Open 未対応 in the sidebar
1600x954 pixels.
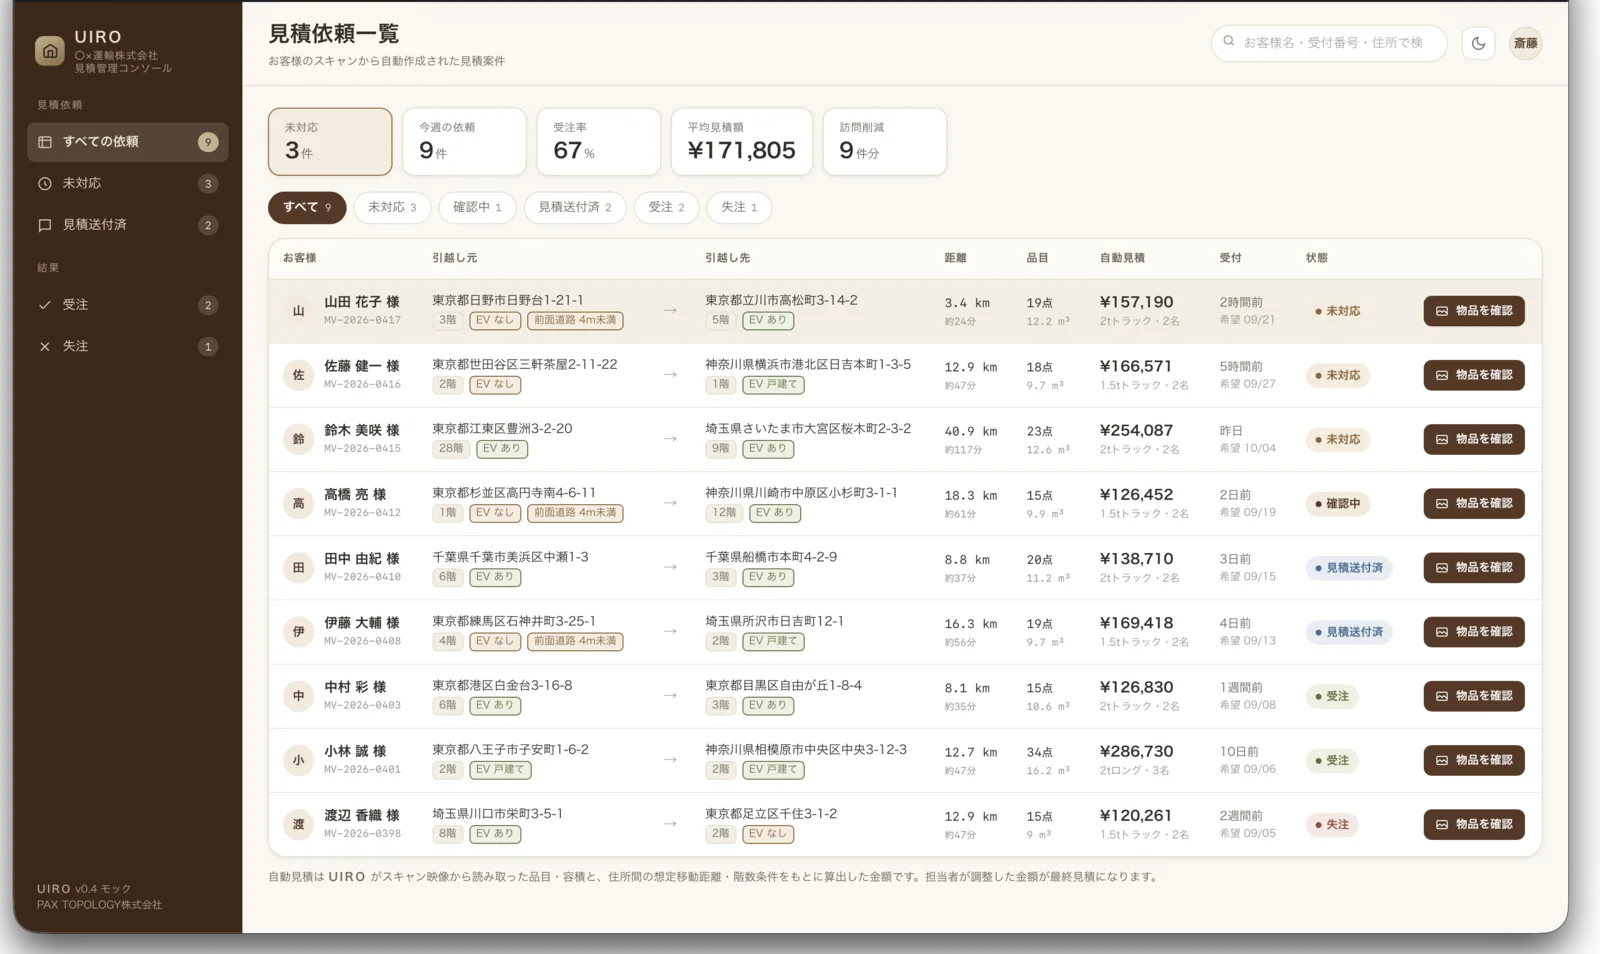click(x=127, y=183)
